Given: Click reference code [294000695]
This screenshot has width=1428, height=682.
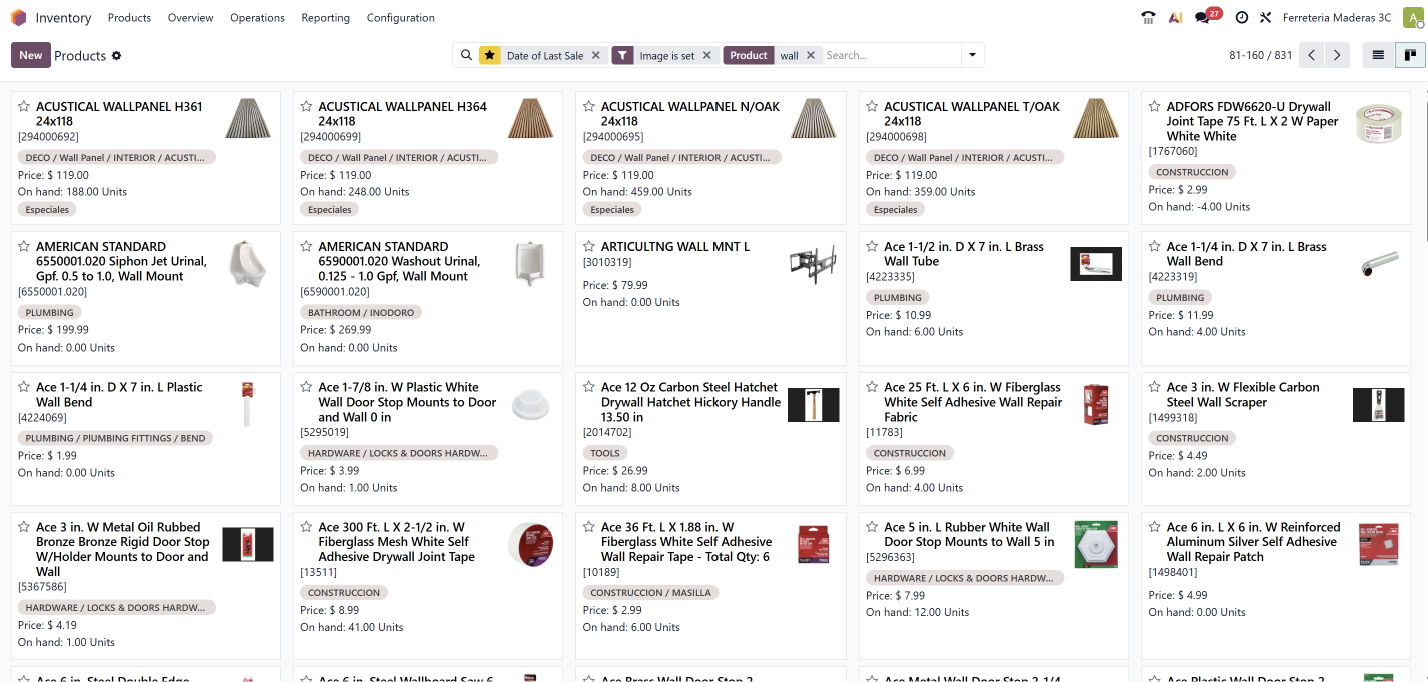Looking at the screenshot, I should click(613, 137).
